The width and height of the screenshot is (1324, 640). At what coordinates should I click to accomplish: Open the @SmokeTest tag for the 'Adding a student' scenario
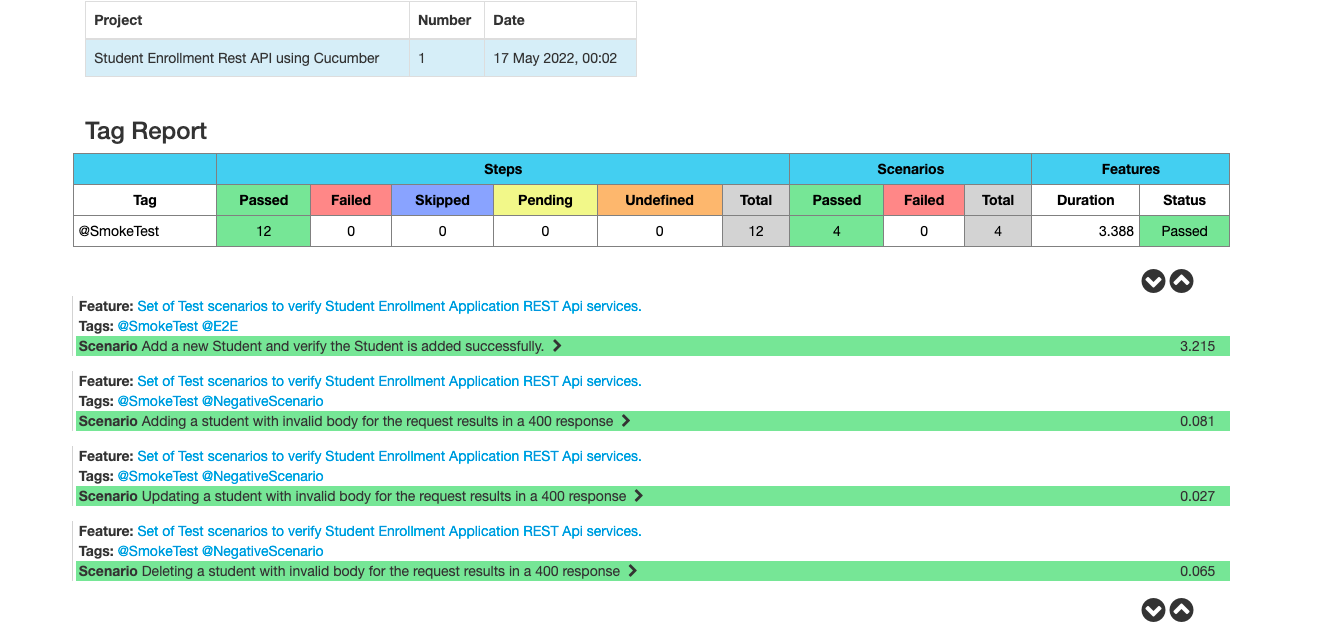coord(158,401)
